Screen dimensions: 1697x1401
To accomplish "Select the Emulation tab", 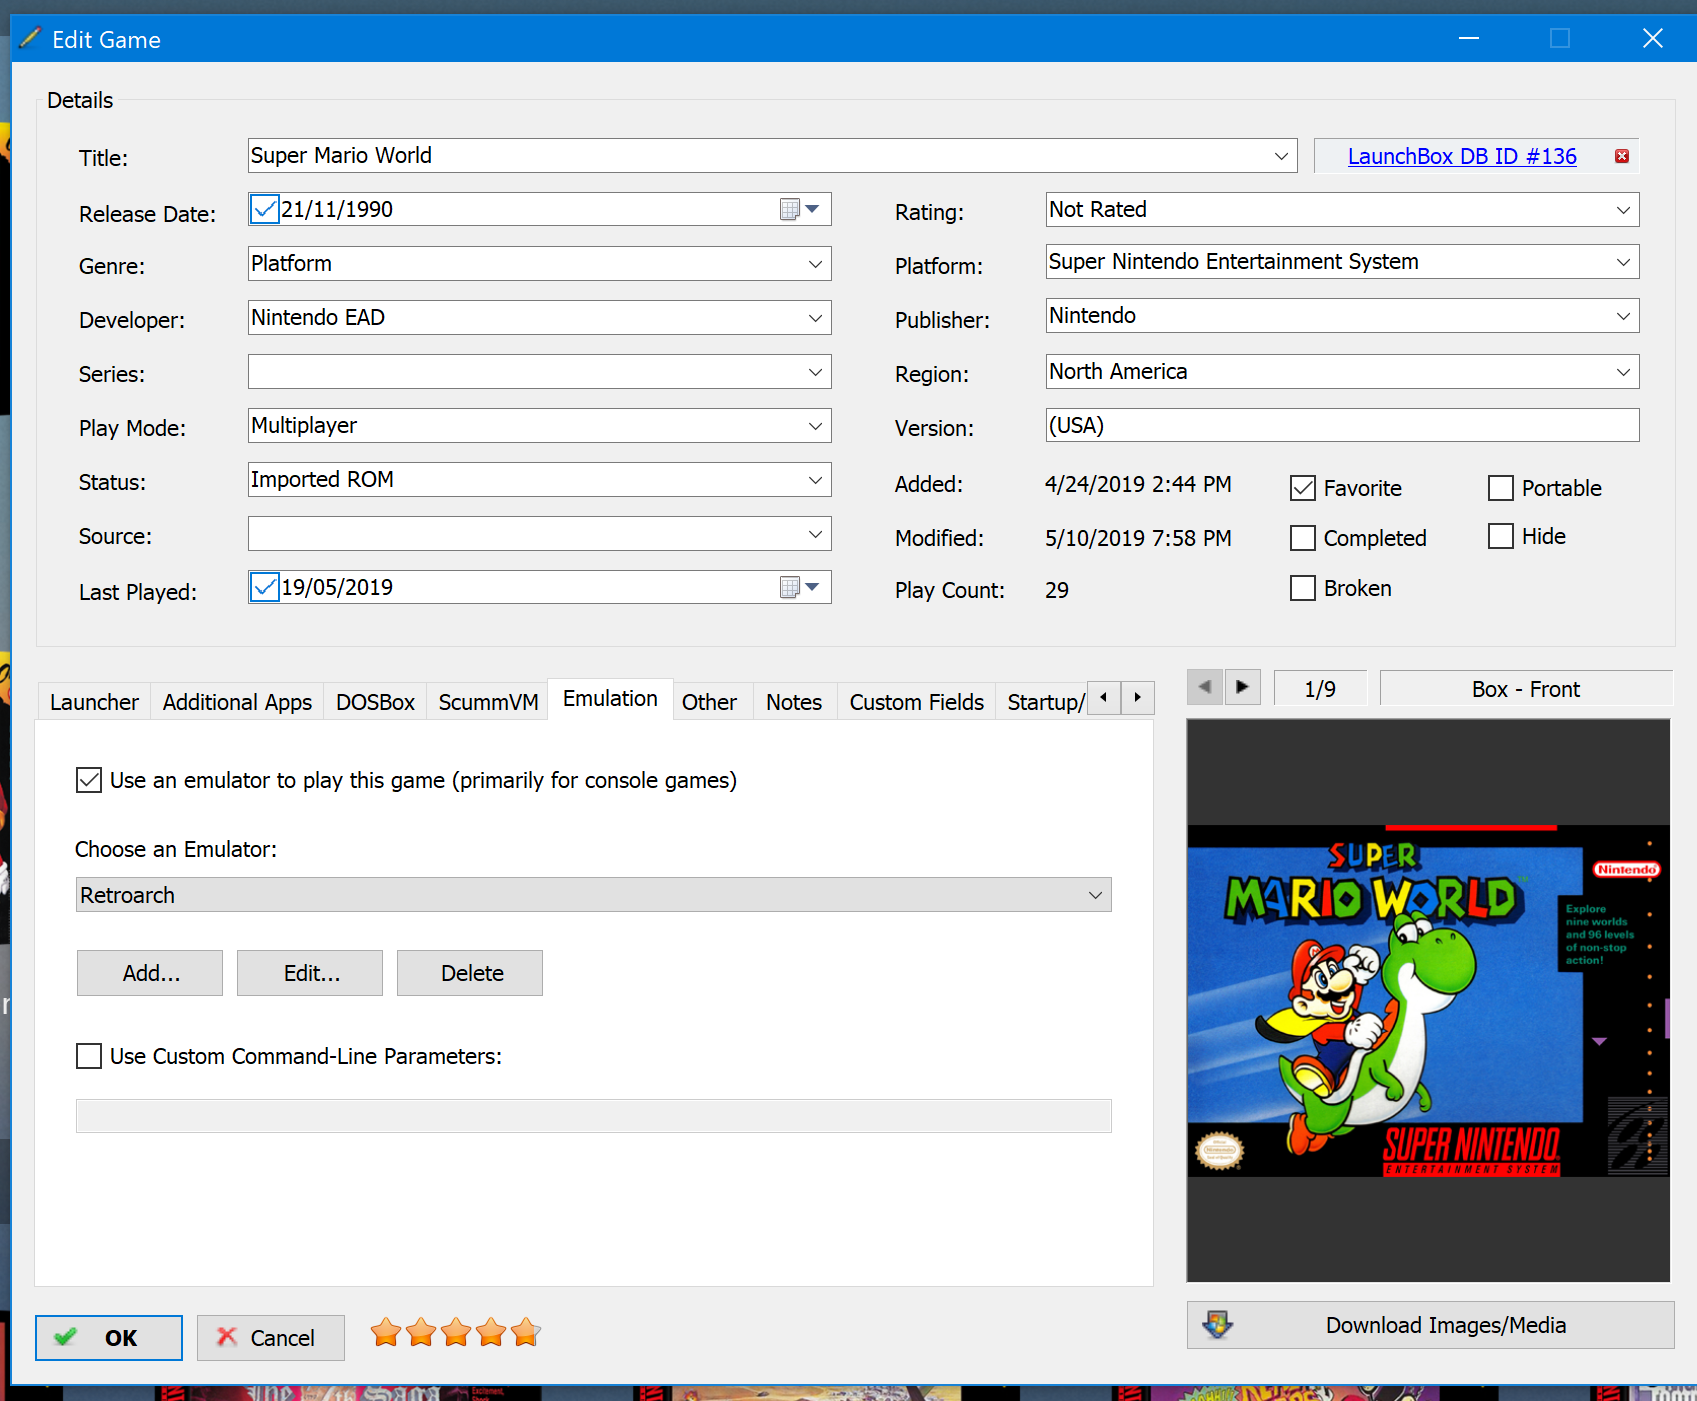I will [x=610, y=698].
